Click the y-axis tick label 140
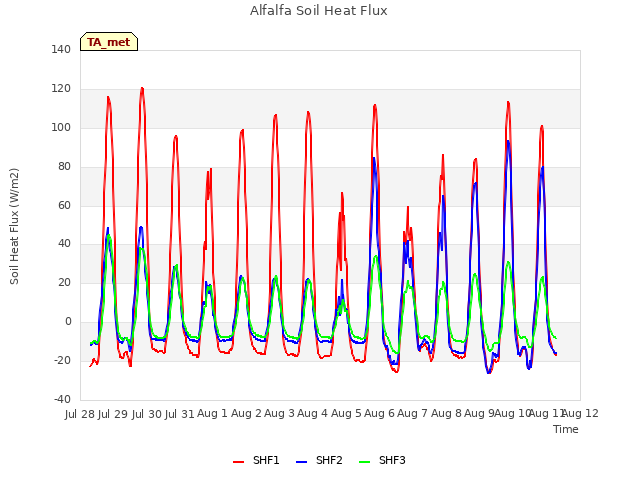640x480 pixels. [61, 49]
